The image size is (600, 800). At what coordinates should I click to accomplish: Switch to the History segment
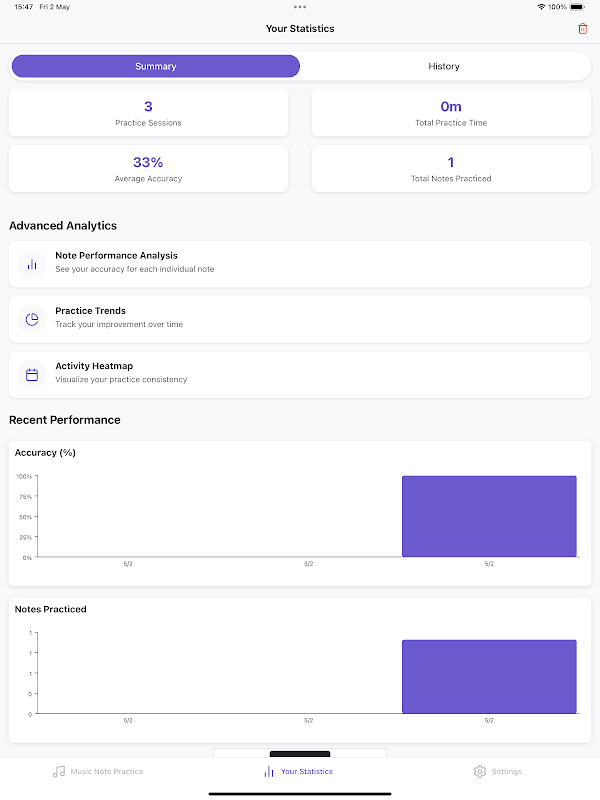(444, 66)
